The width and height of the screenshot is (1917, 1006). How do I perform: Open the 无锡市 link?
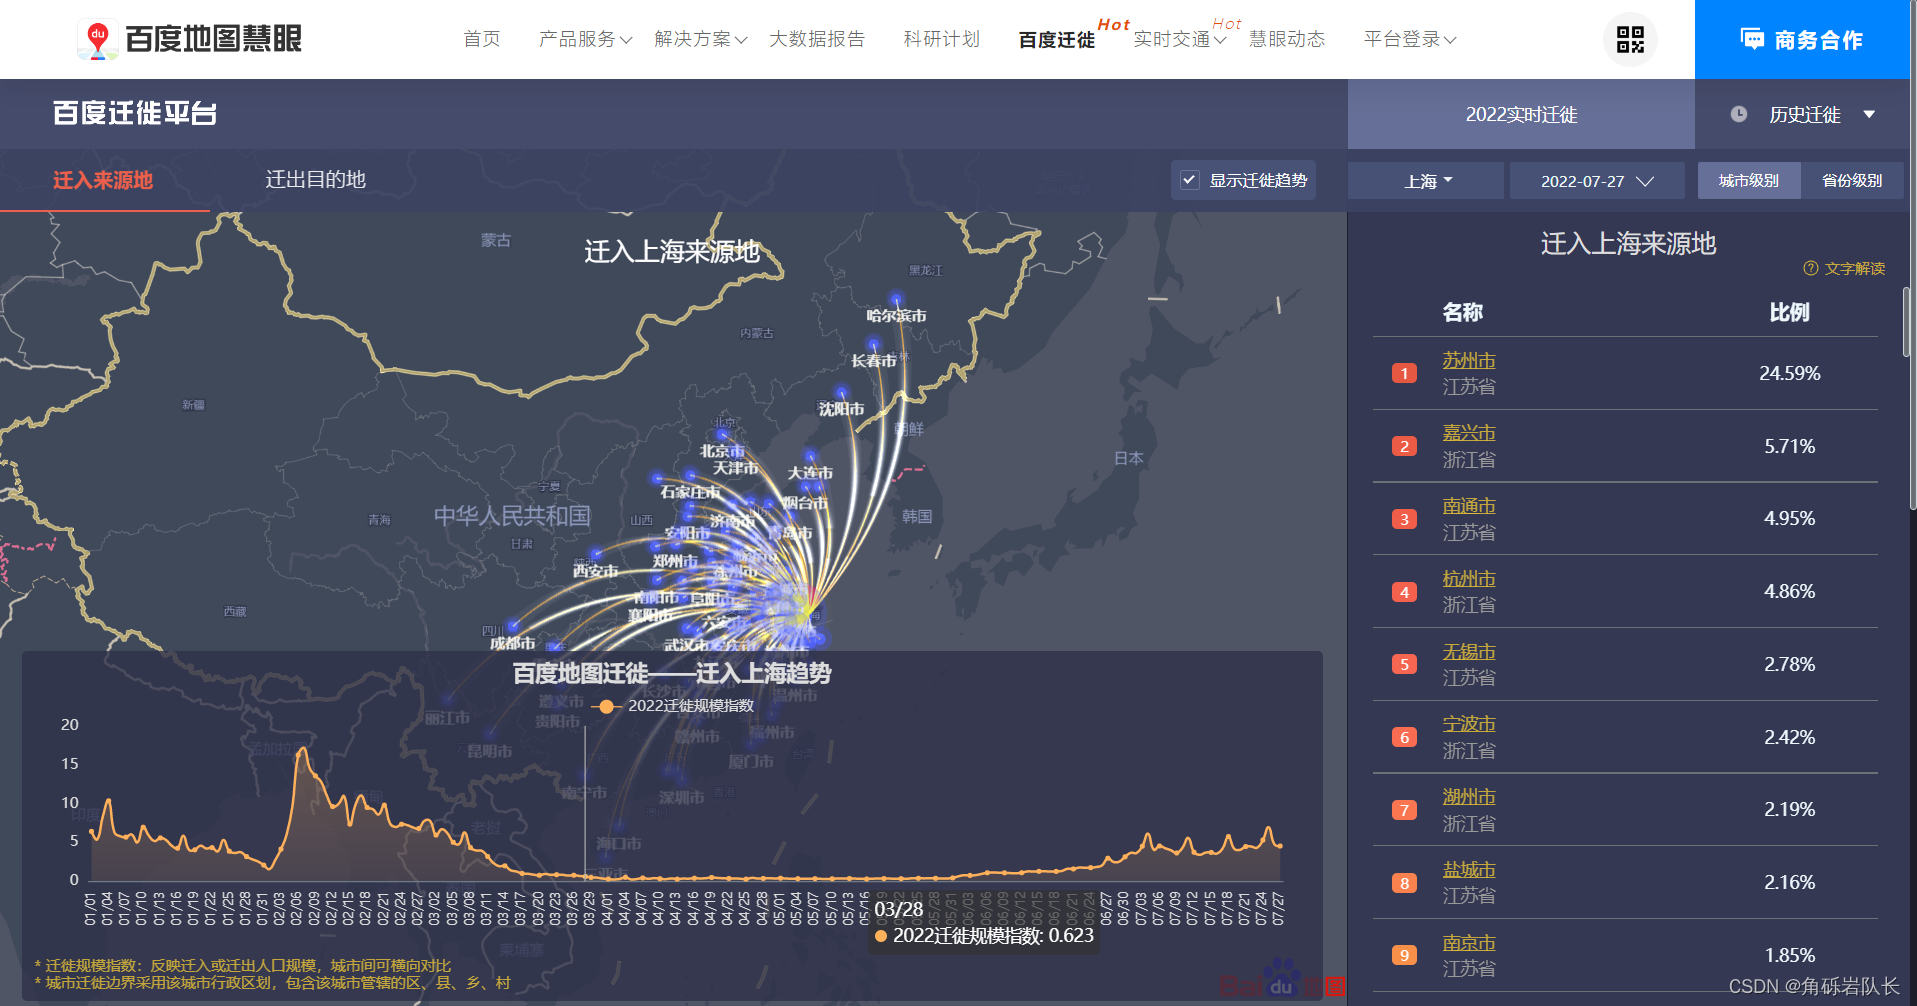(x=1469, y=652)
